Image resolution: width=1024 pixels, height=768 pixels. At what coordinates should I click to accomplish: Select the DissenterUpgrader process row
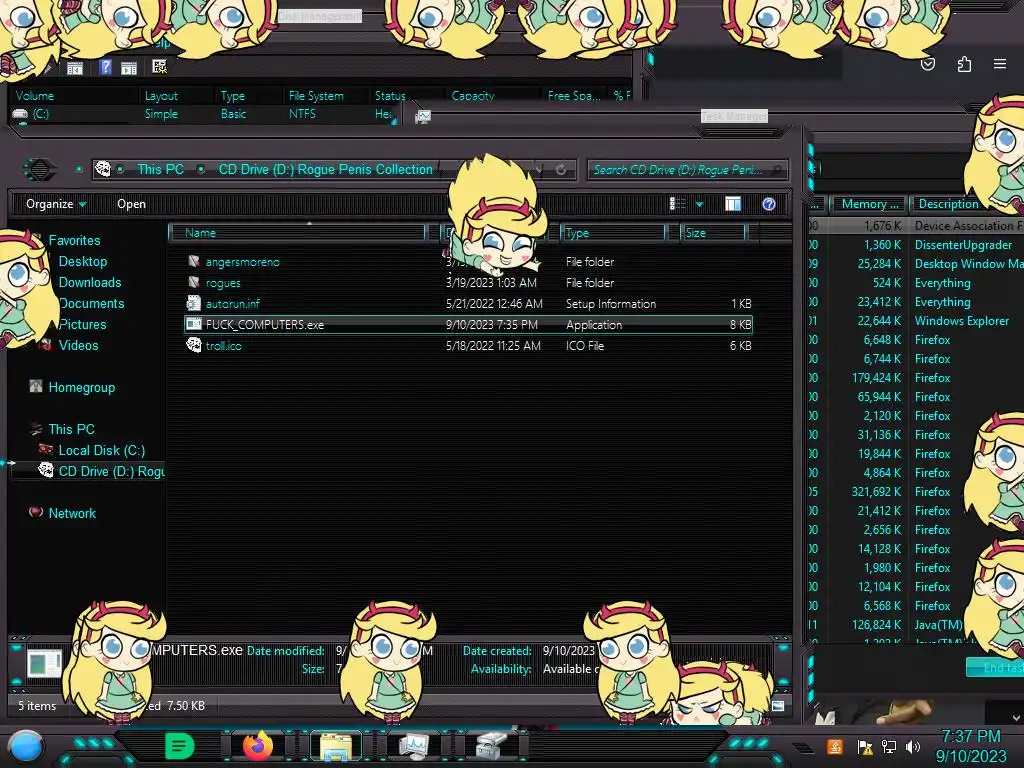pos(916,245)
